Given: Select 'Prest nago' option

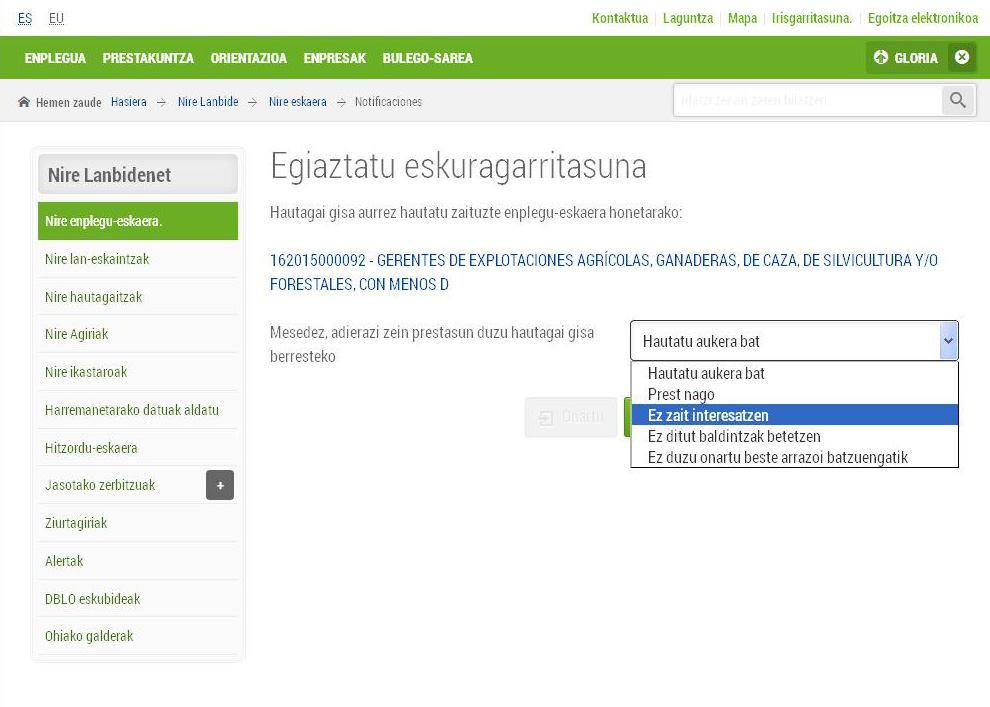Looking at the screenshot, I should click(681, 394).
